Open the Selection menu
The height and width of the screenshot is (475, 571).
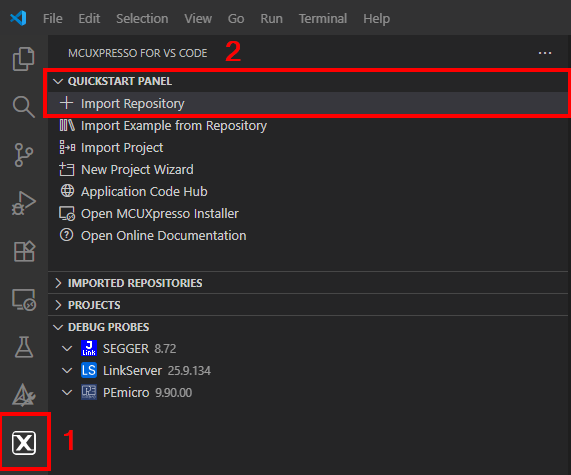pyautogui.click(x=142, y=18)
